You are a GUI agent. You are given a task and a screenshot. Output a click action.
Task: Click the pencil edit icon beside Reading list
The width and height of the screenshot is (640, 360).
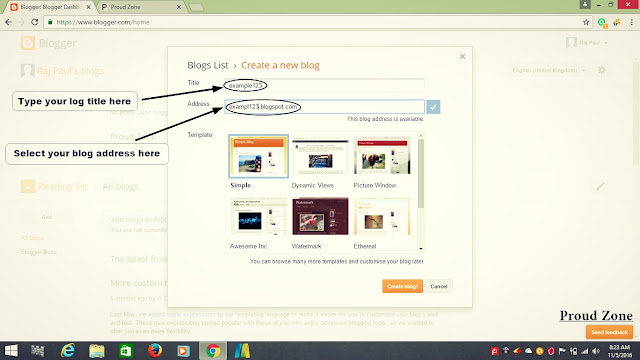tap(600, 187)
